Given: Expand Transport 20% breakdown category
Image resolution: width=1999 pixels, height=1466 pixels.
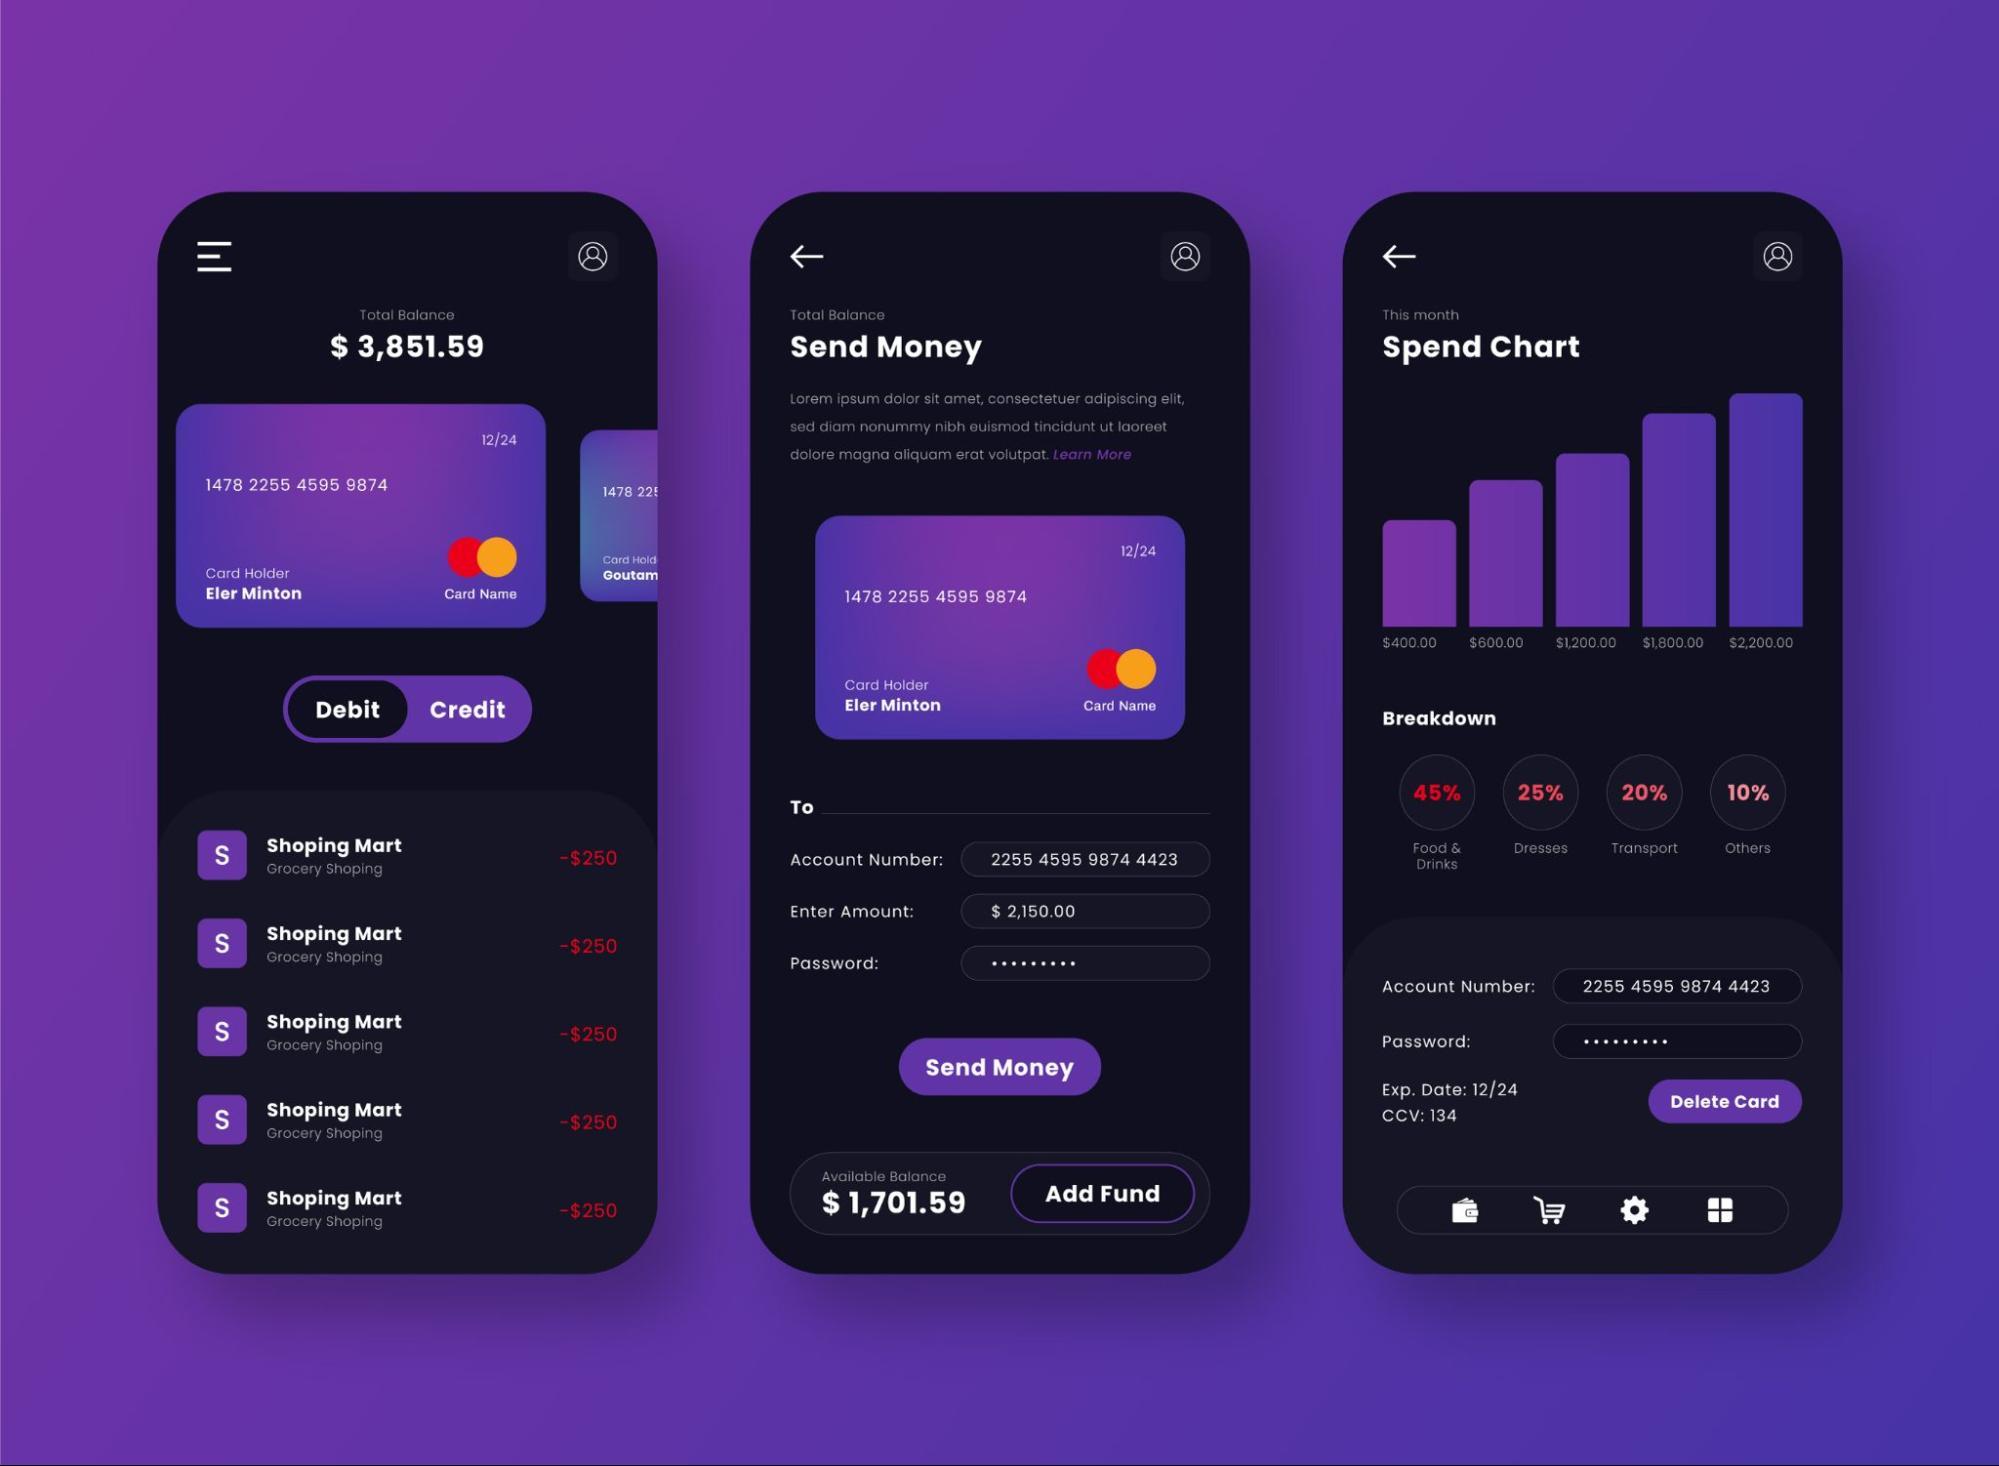Looking at the screenshot, I should 1642,794.
